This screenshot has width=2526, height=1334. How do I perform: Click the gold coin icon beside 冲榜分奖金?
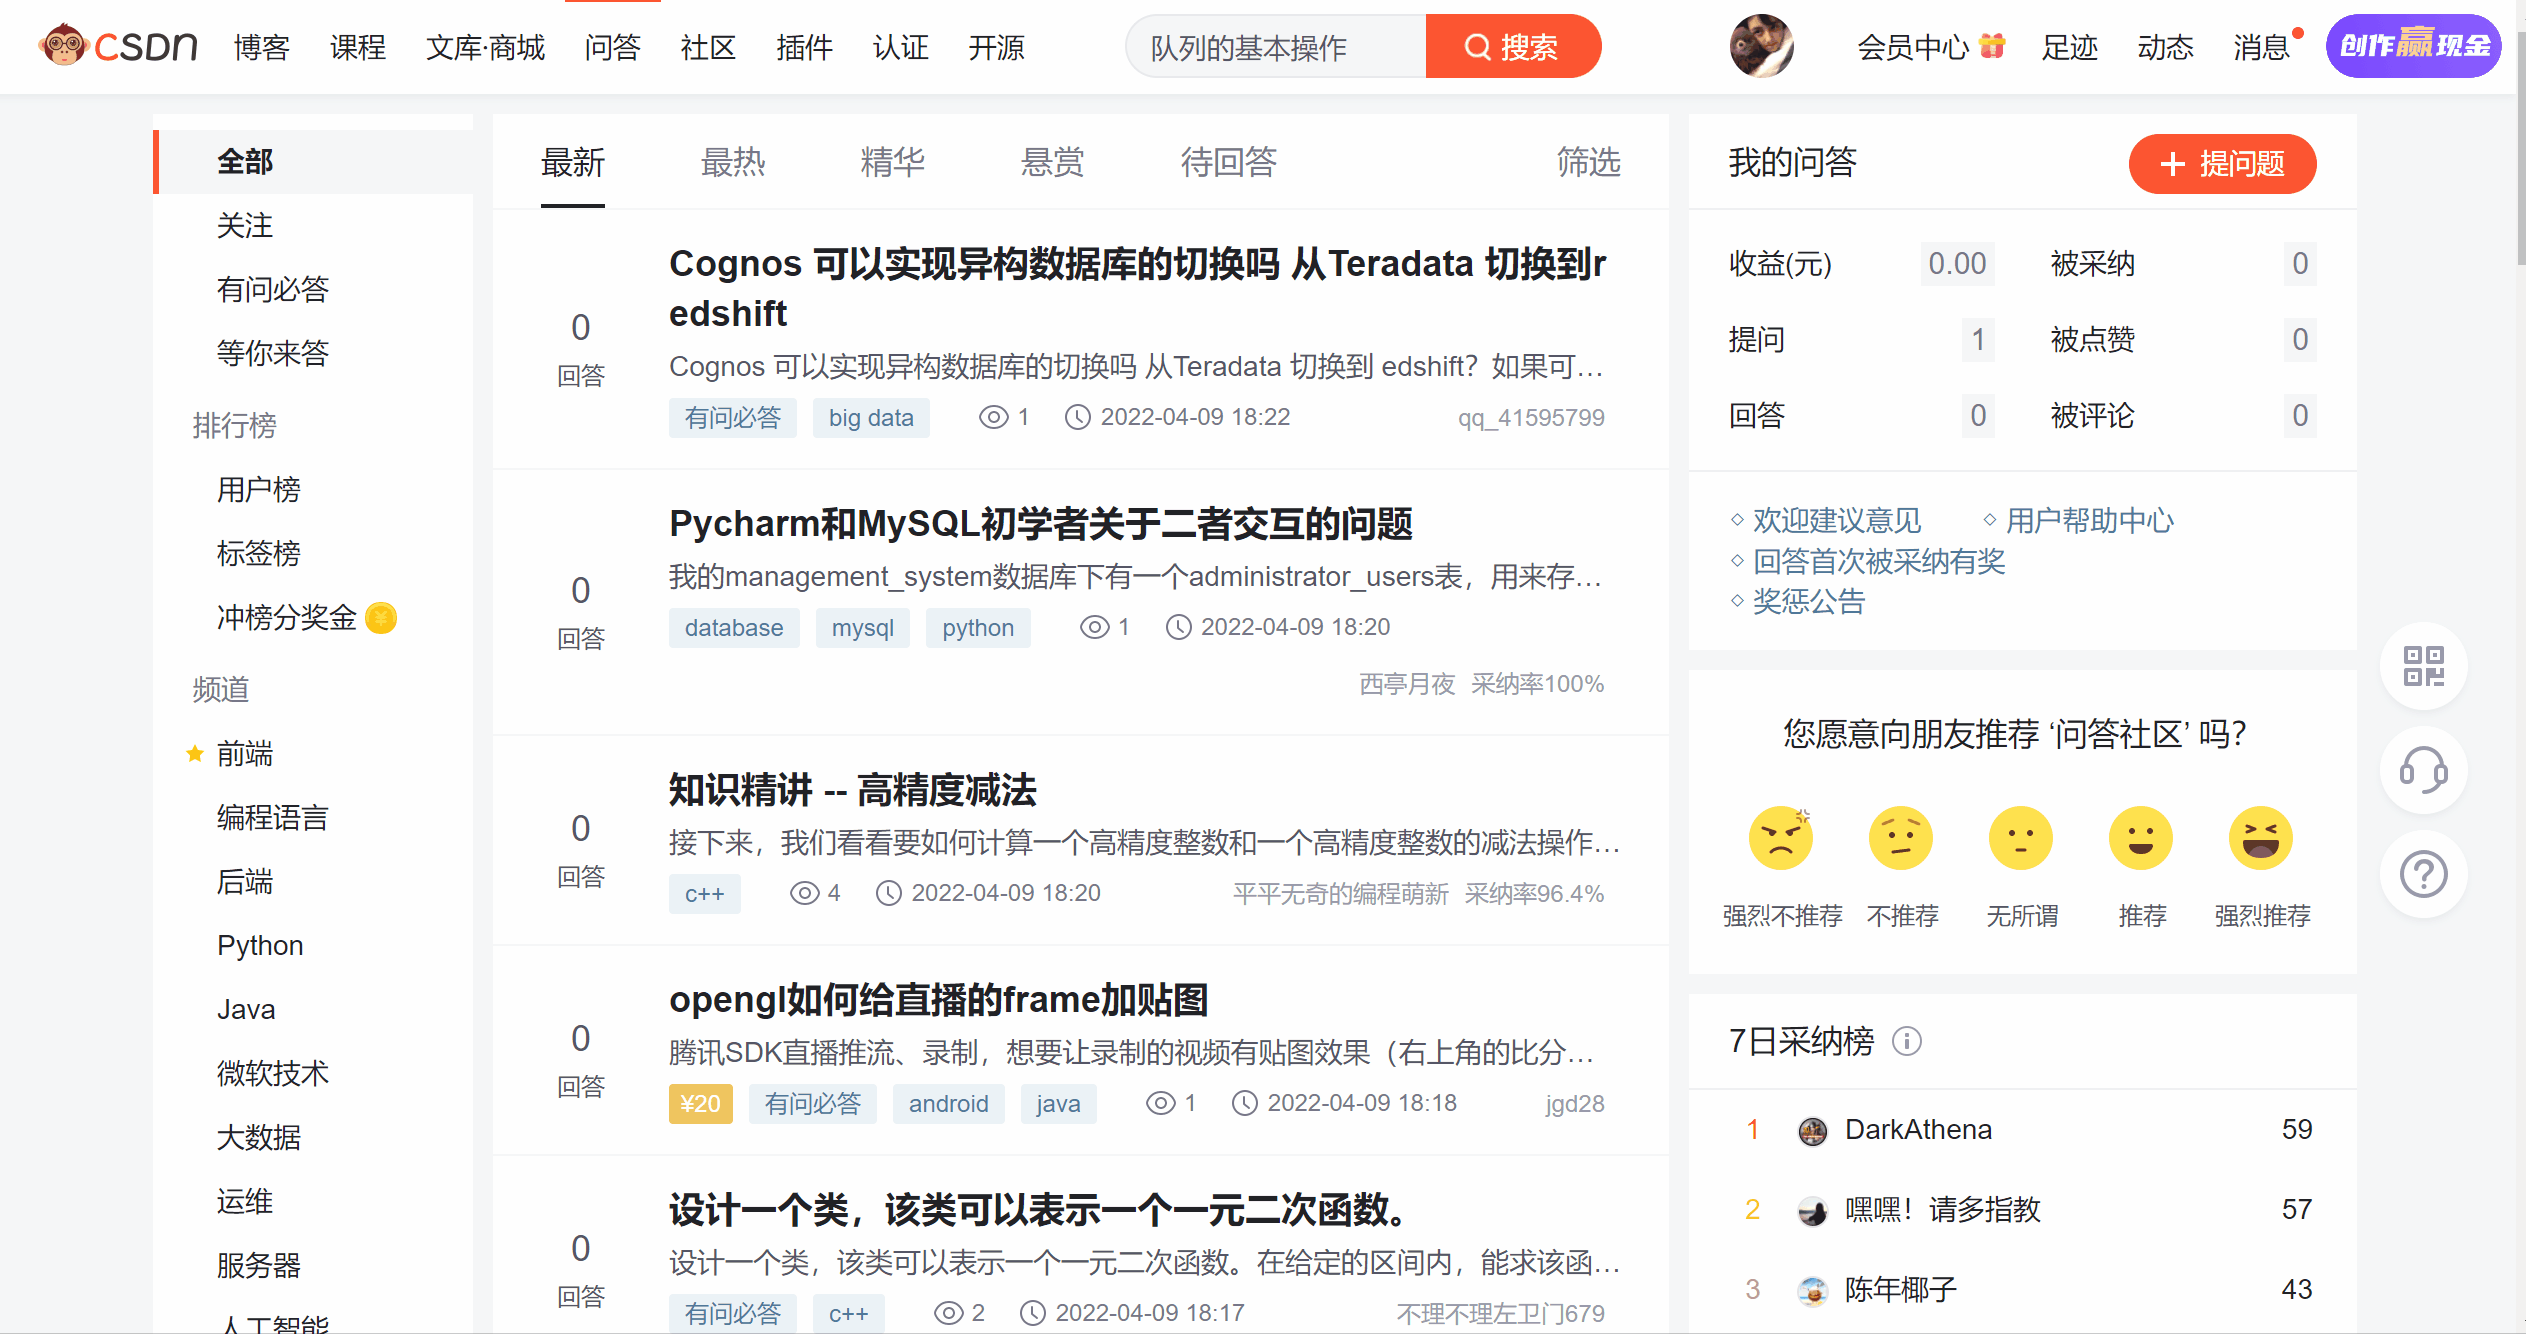pyautogui.click(x=381, y=618)
